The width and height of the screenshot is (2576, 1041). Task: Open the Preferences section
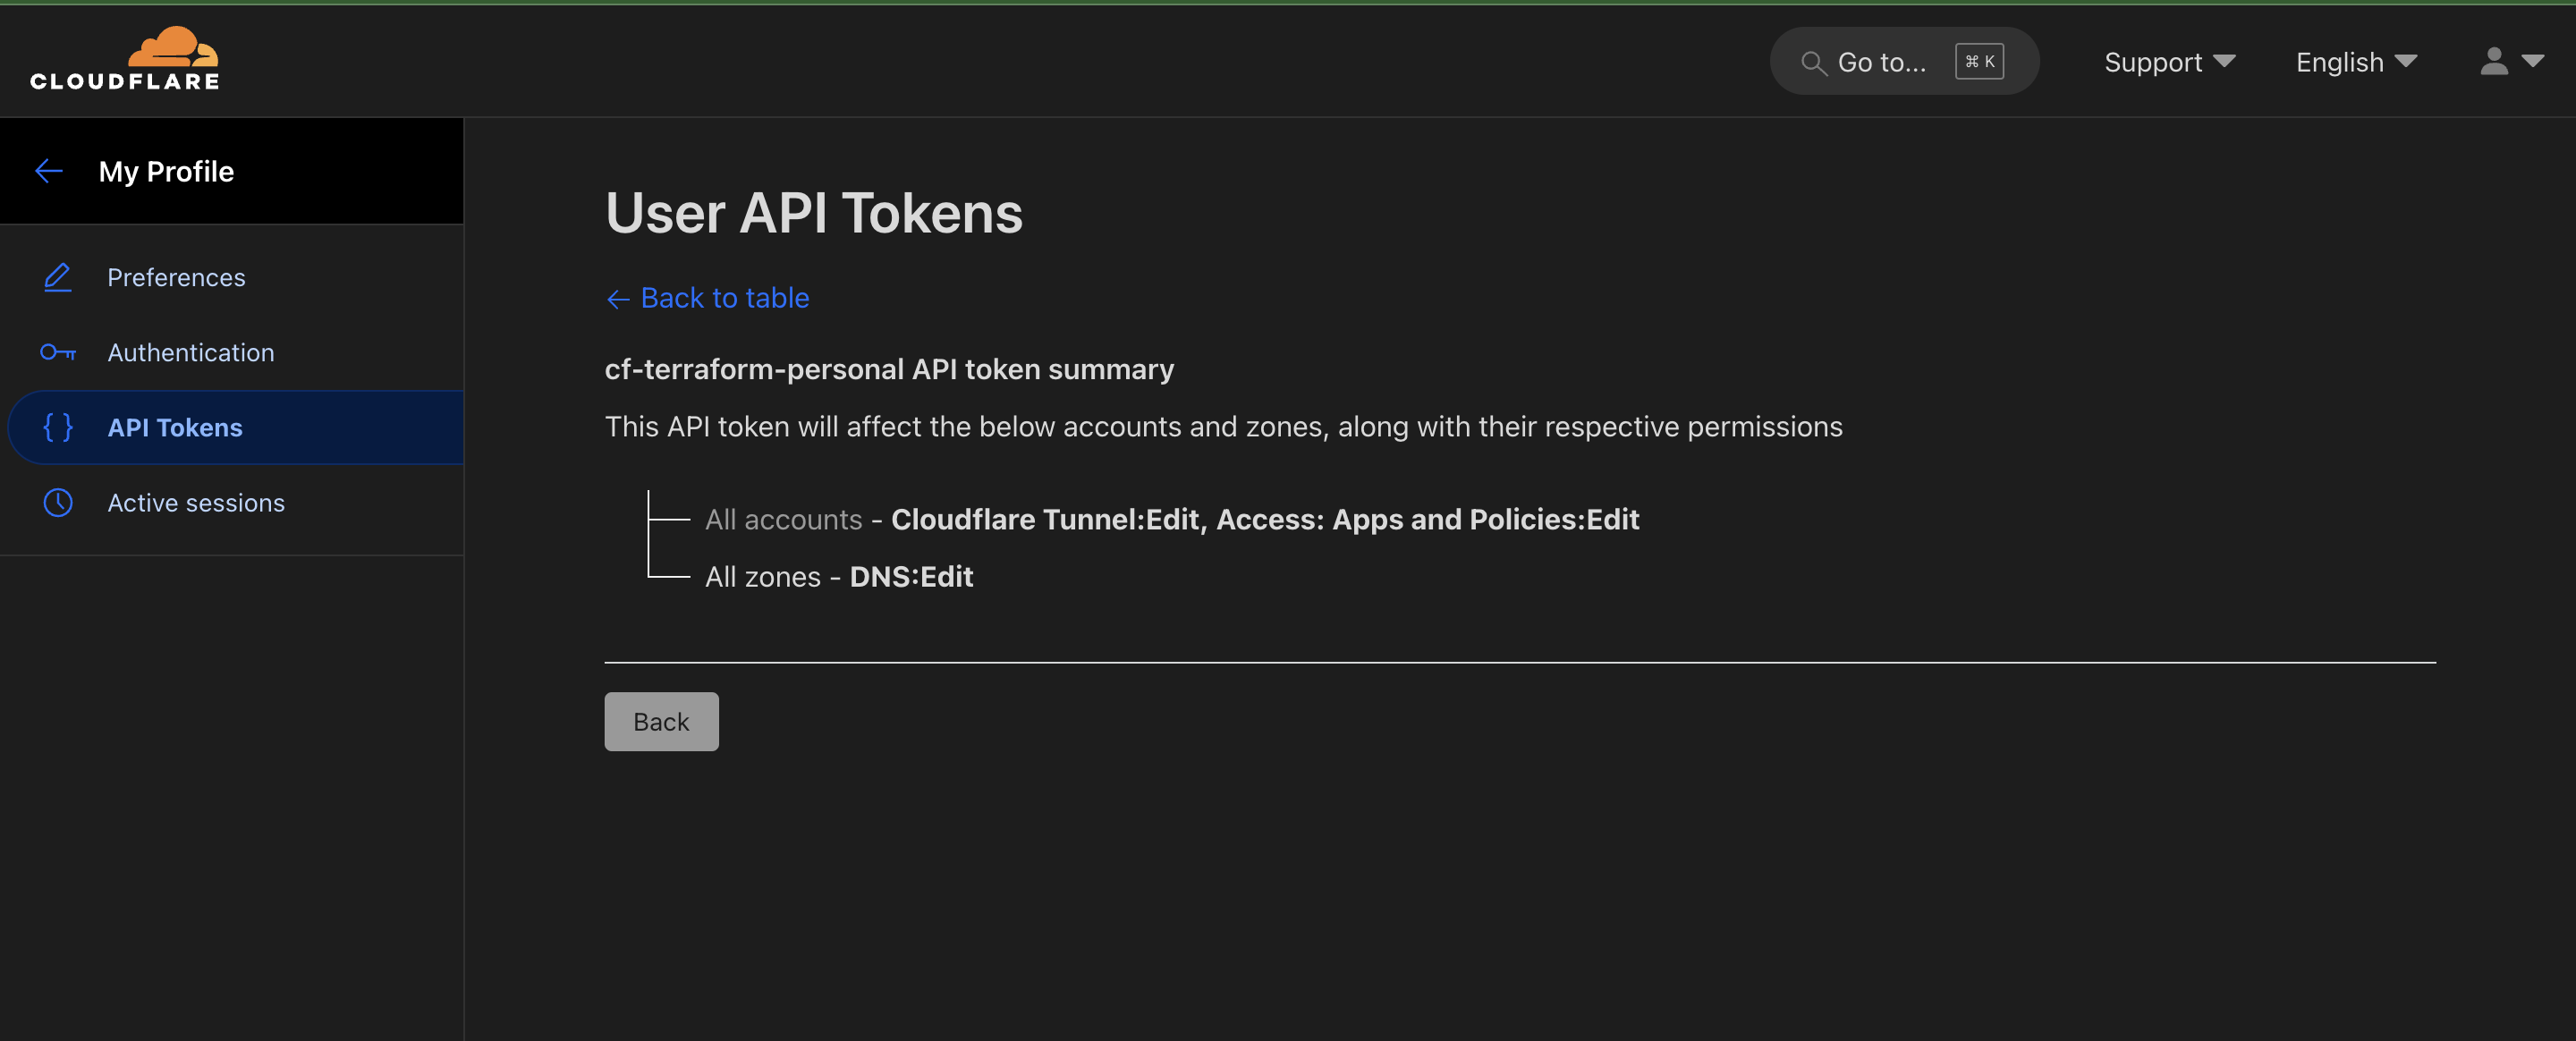click(x=176, y=277)
